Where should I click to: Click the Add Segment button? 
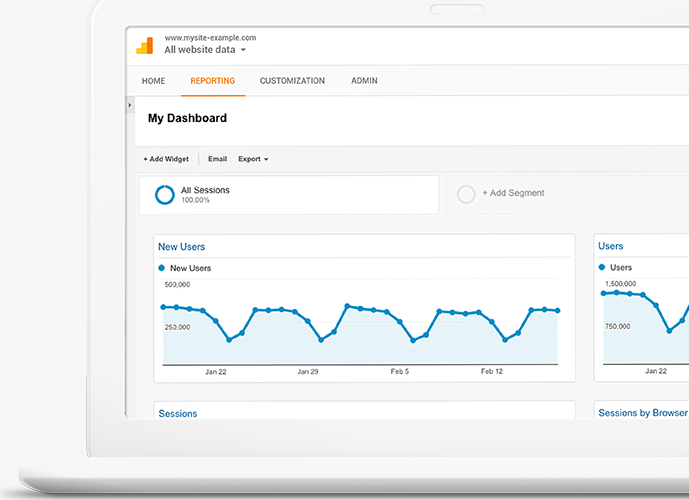[513, 193]
